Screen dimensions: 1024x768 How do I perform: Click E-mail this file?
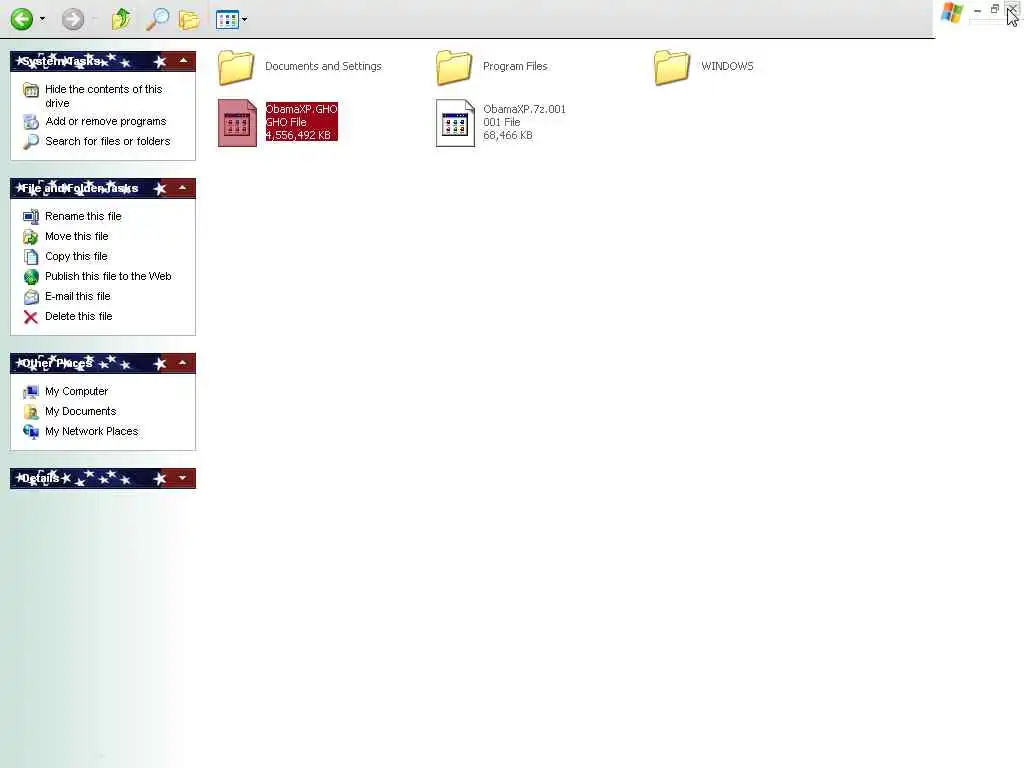[77, 296]
